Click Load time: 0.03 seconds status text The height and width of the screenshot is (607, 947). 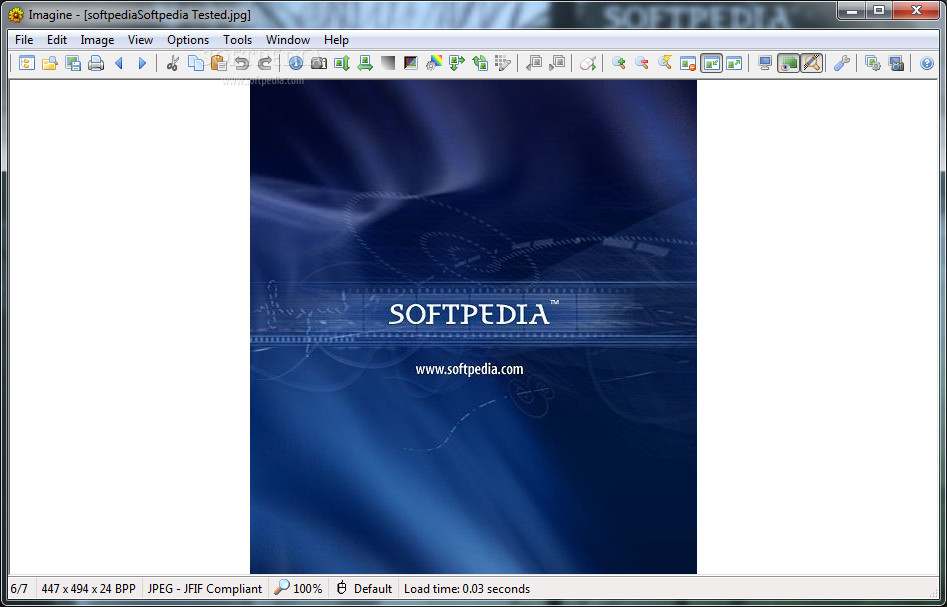pos(467,589)
